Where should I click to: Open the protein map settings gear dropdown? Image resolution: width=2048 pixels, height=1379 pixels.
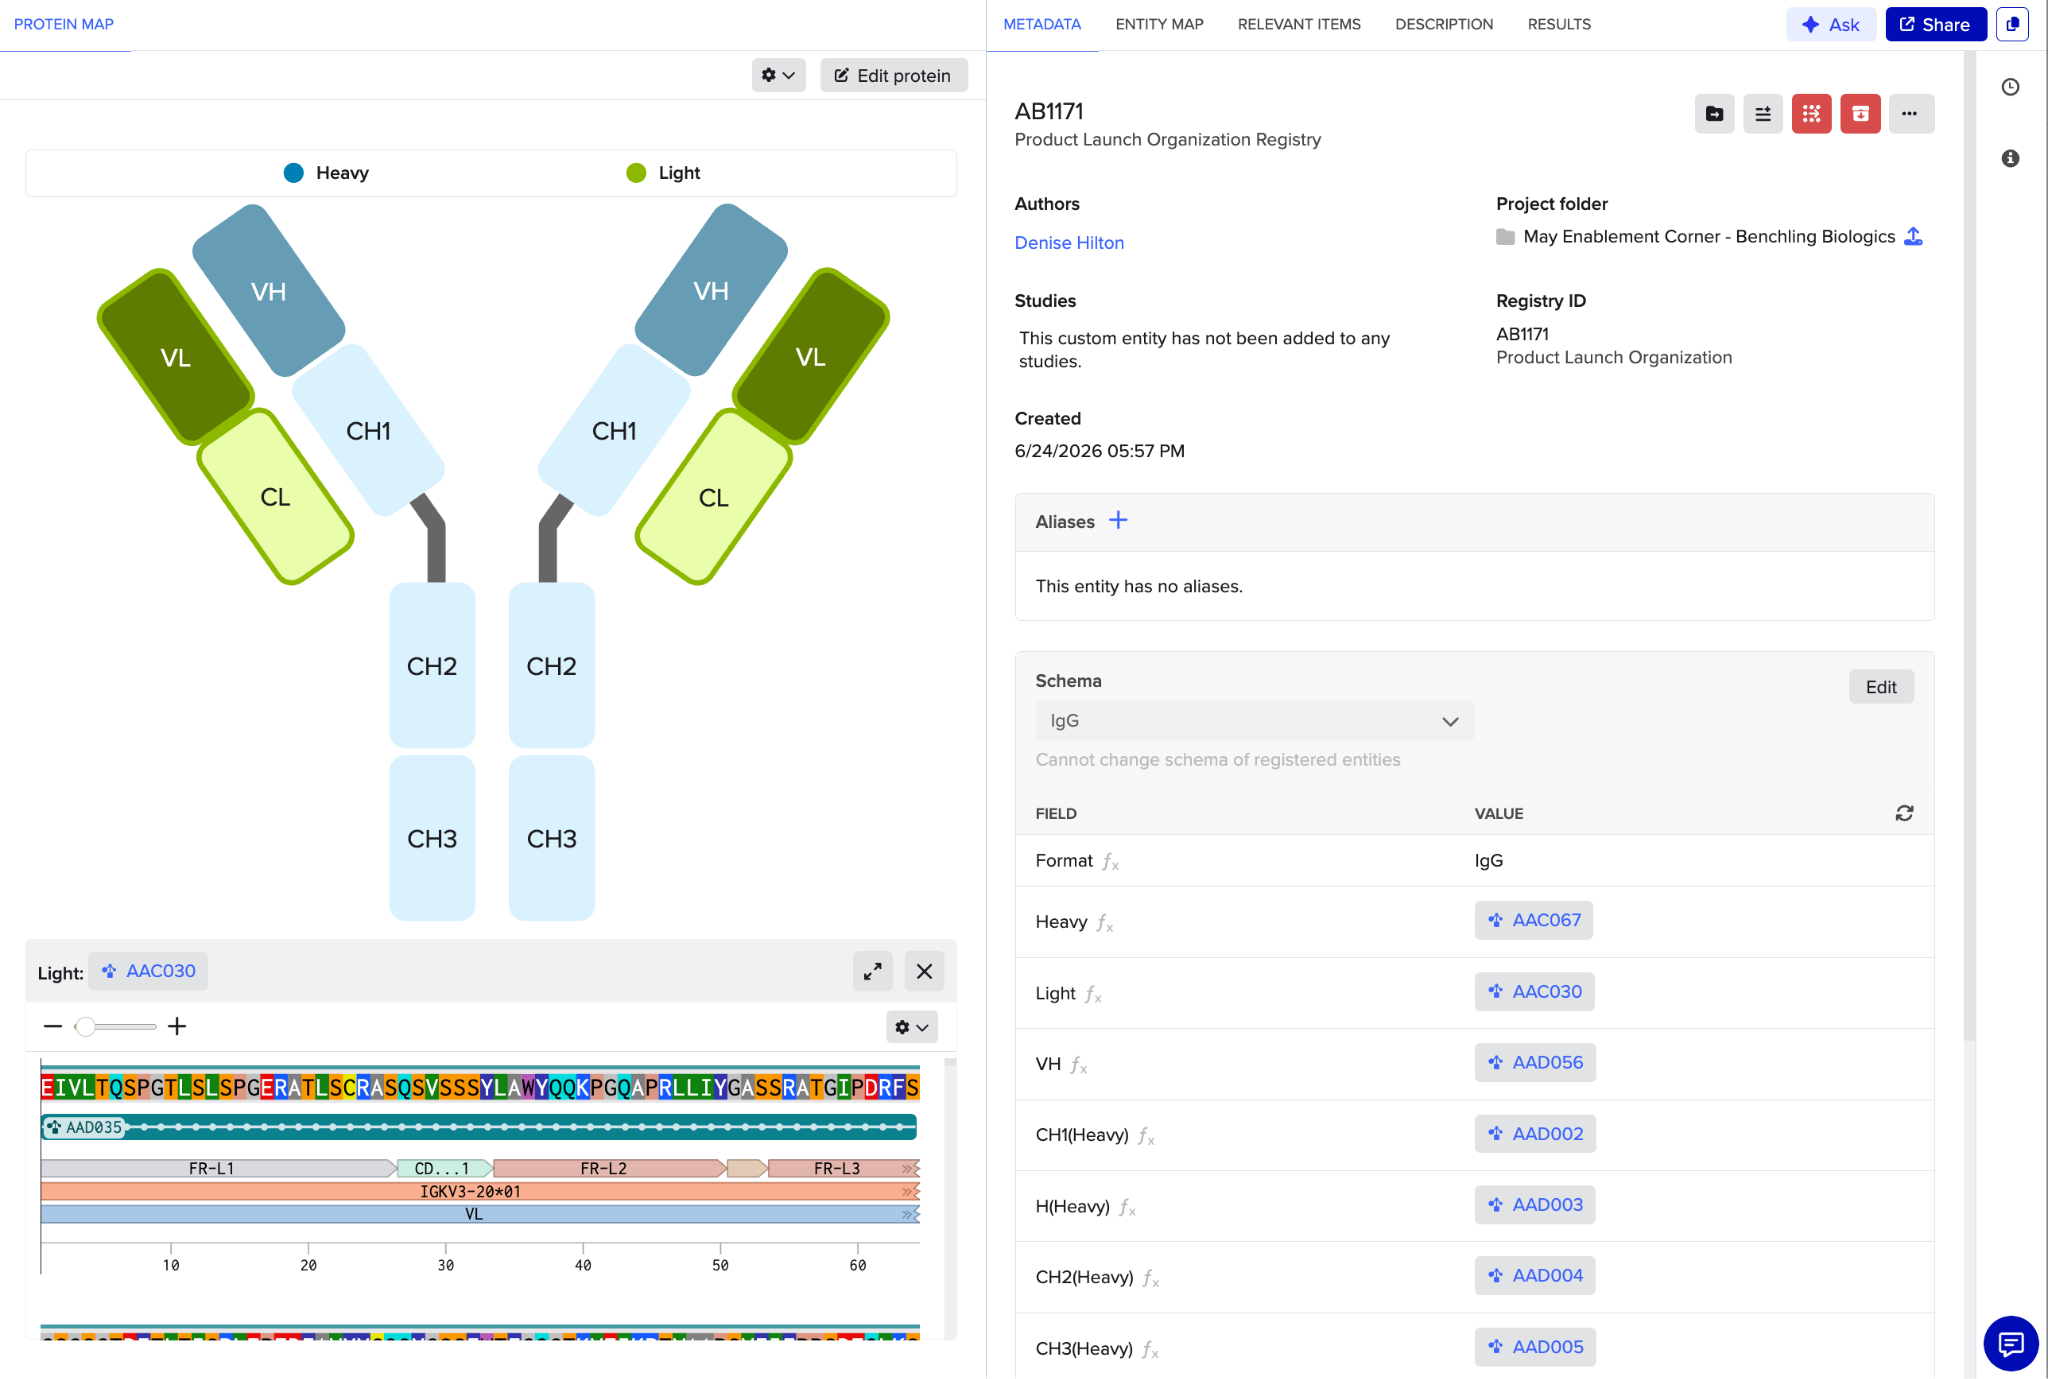pyautogui.click(x=778, y=75)
